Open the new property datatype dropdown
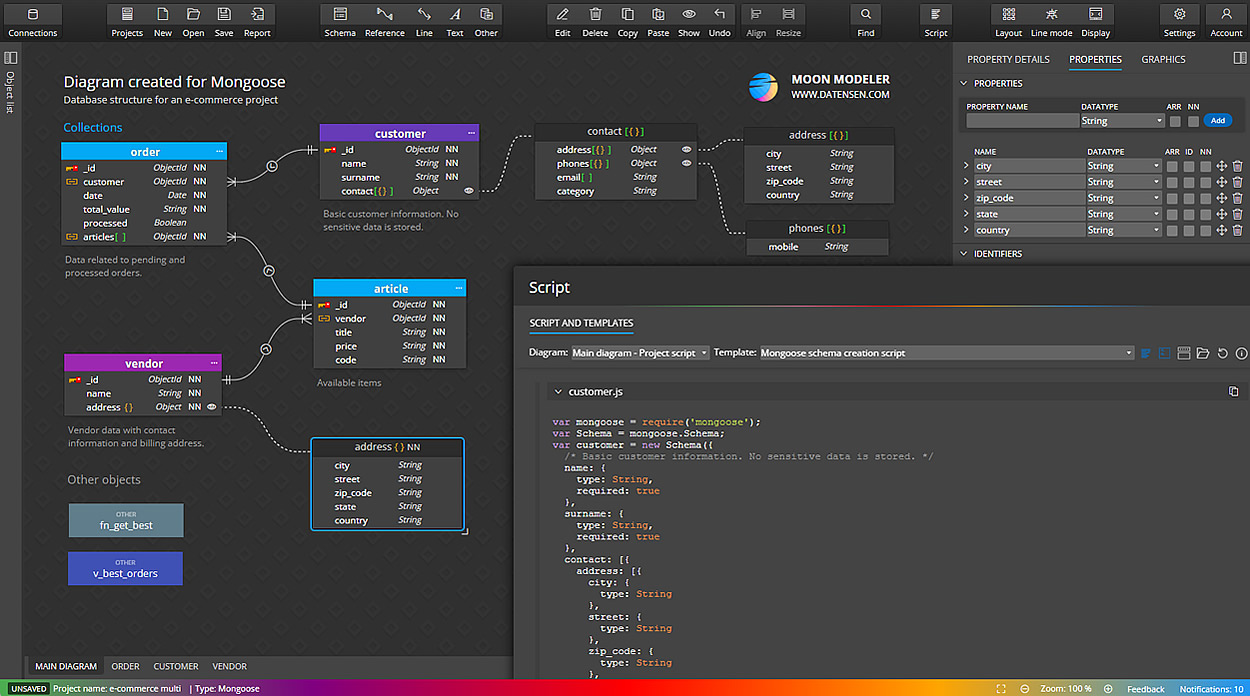 (1122, 121)
